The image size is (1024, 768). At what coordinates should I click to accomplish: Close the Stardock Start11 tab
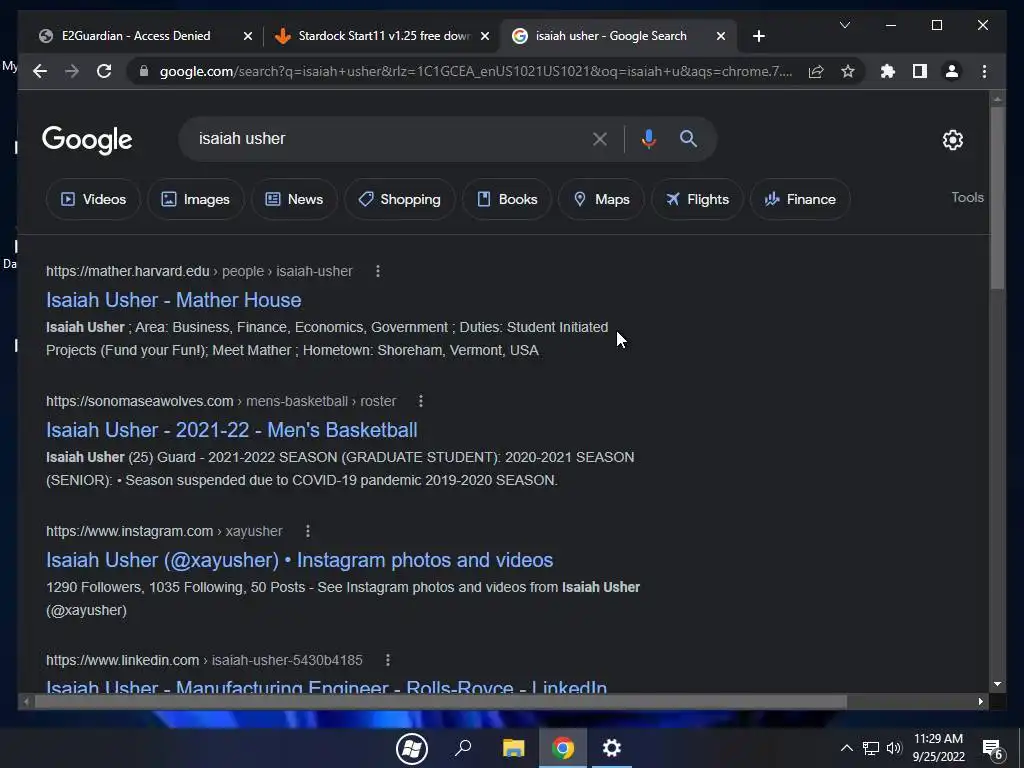485,36
